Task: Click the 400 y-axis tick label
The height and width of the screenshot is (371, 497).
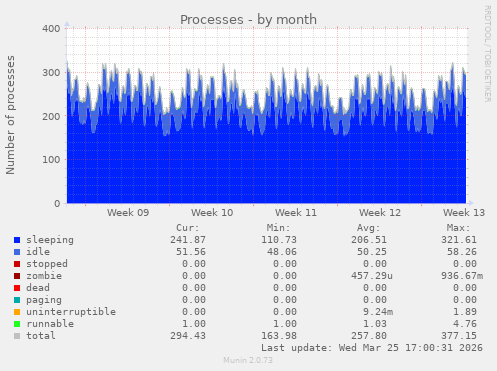Action: (51, 29)
